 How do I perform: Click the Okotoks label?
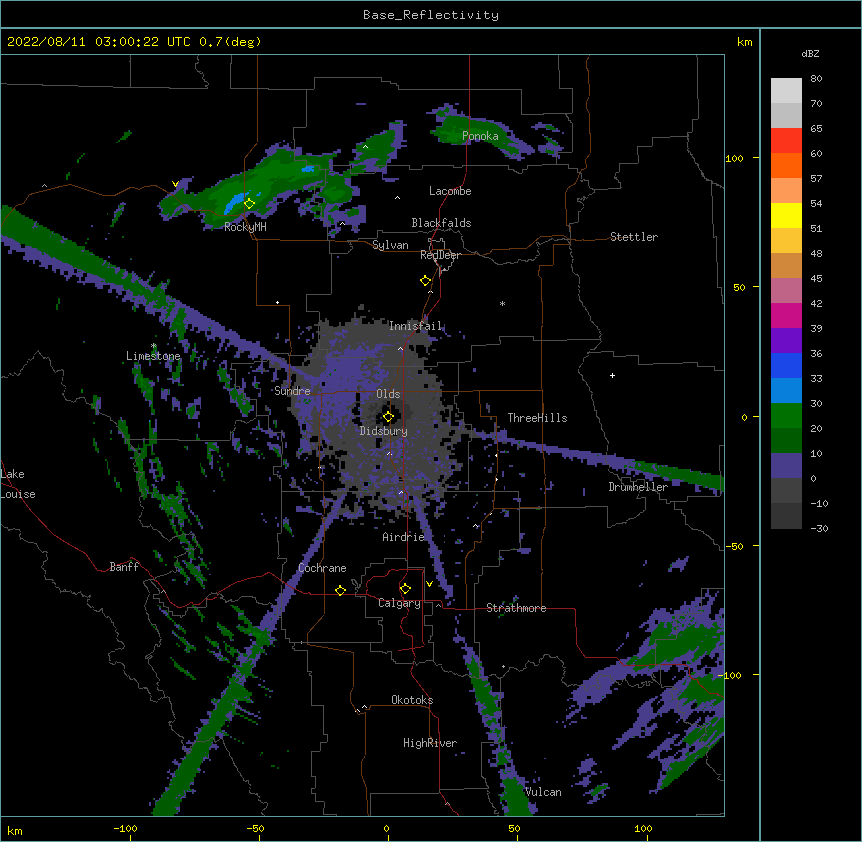[412, 700]
